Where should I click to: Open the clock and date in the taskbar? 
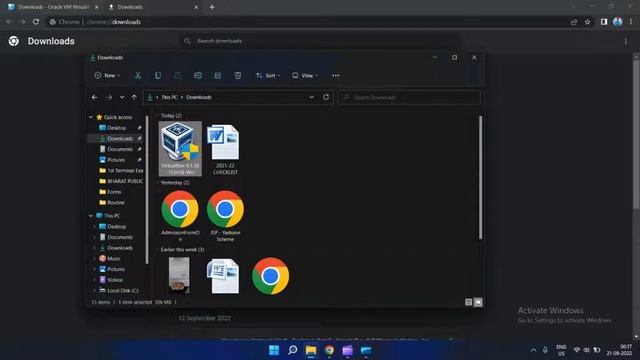click(619, 350)
